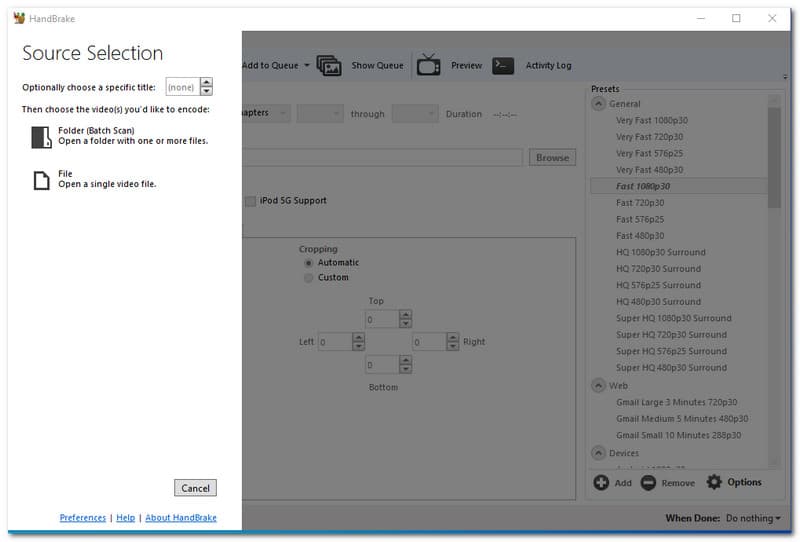The height and width of the screenshot is (542, 800).
Task: Select the Custom cropping radio button
Action: click(308, 278)
